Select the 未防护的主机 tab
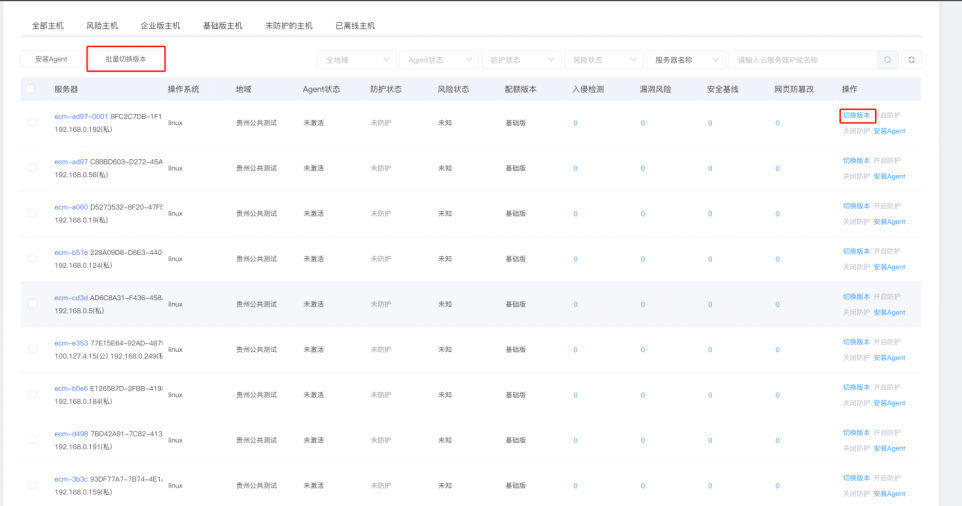962x506 pixels. 289,26
